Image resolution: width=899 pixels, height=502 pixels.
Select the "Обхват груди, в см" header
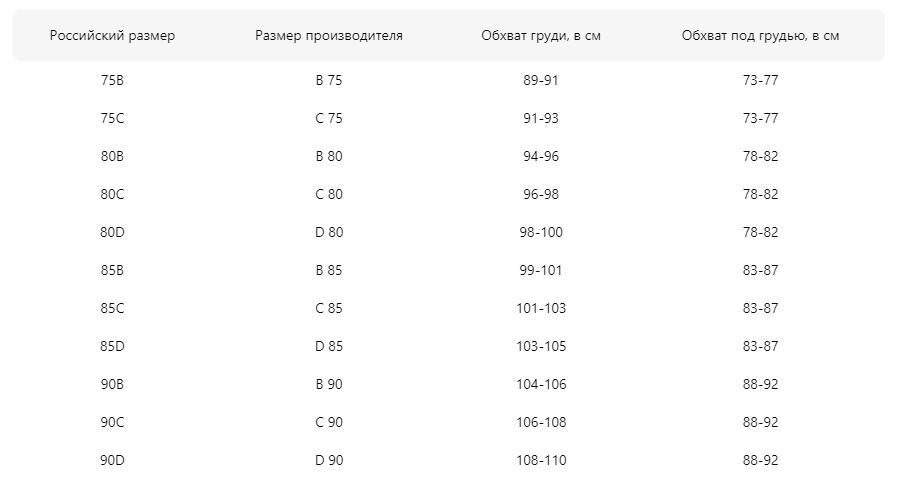click(x=541, y=36)
